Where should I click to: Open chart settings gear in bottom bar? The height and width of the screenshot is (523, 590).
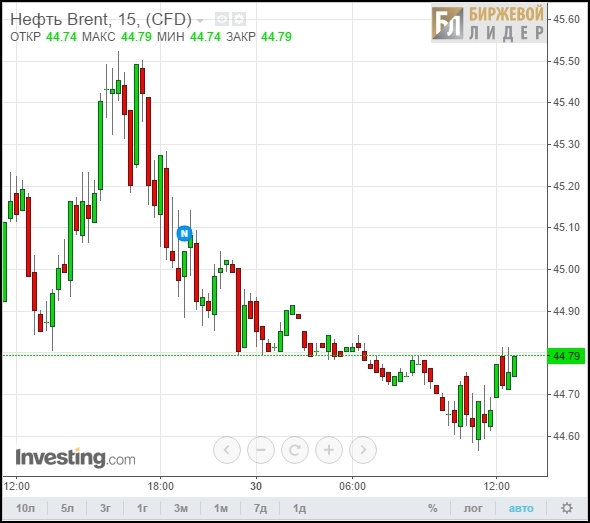pos(567,508)
